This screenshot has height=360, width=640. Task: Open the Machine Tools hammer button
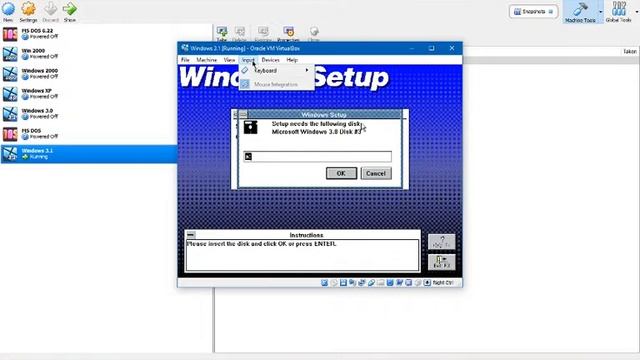pos(580,11)
